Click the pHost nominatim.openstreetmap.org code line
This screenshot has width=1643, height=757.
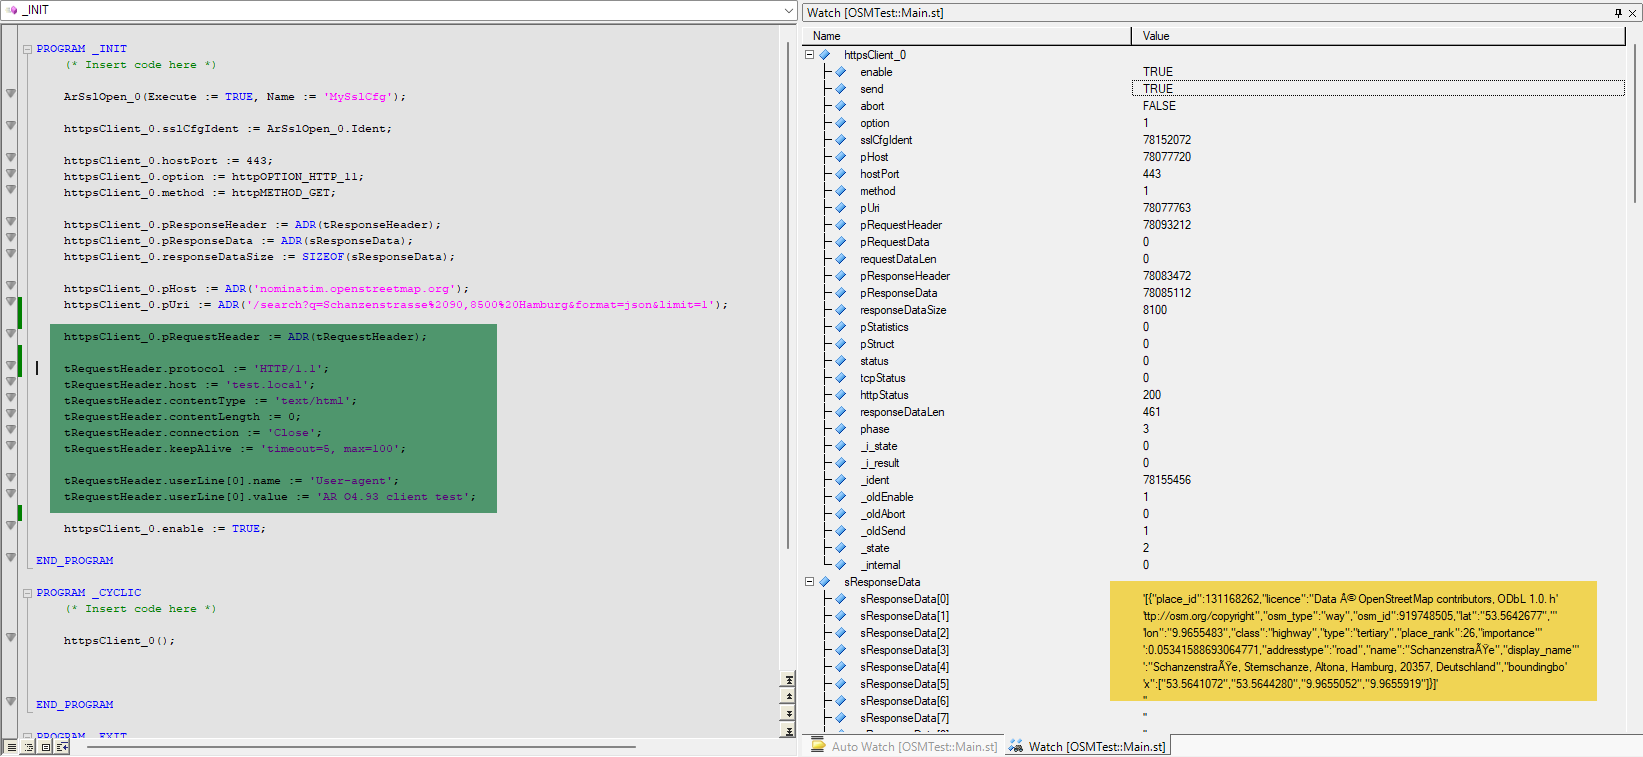pyautogui.click(x=266, y=289)
